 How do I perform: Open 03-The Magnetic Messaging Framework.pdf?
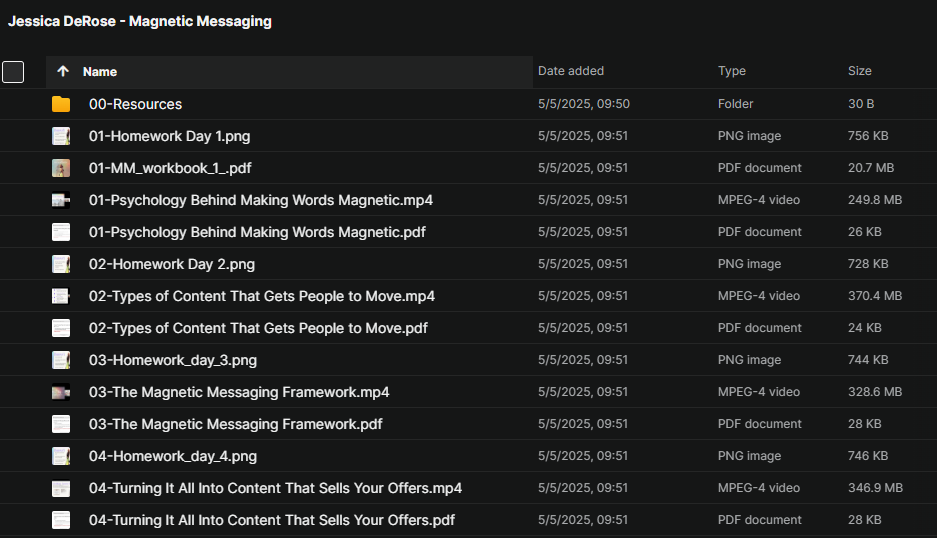pyautogui.click(x=235, y=424)
